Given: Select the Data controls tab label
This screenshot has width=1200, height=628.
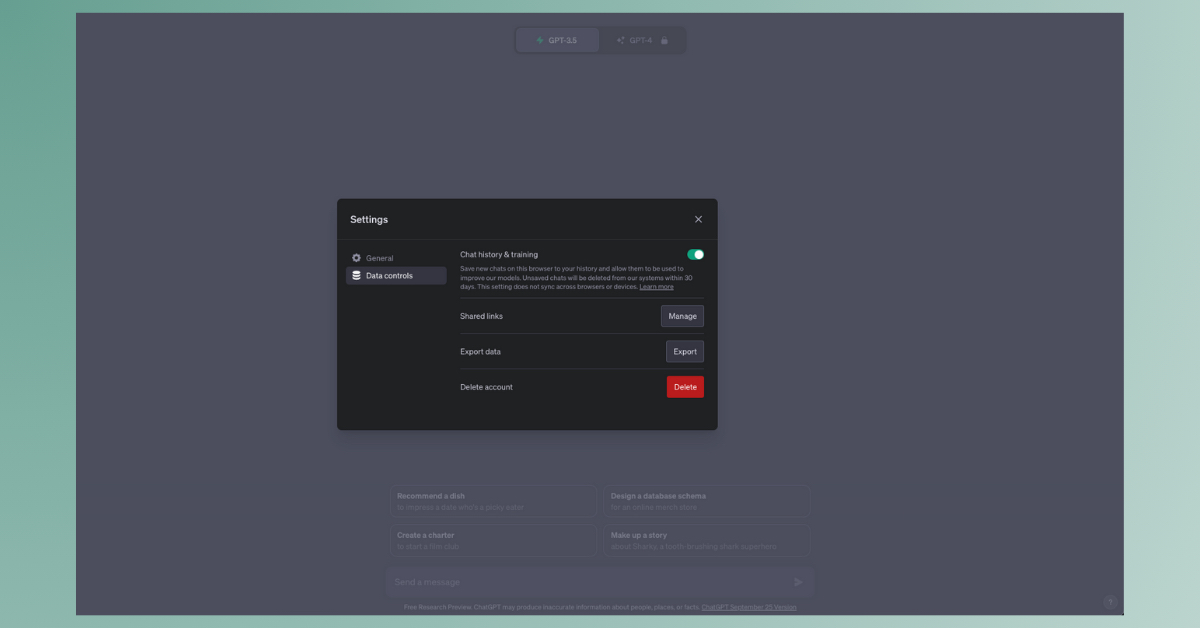Looking at the screenshot, I should pyautogui.click(x=389, y=276).
